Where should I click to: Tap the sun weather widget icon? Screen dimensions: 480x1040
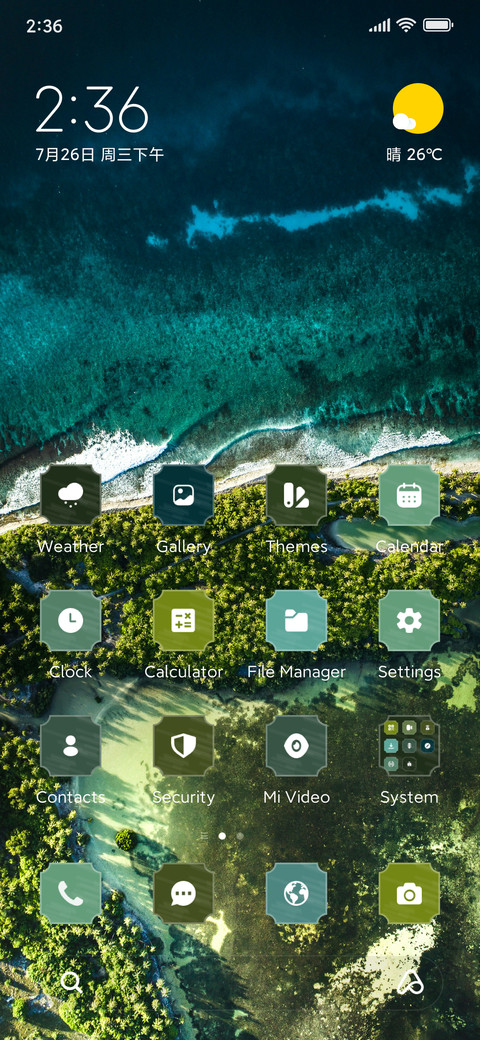(417, 109)
